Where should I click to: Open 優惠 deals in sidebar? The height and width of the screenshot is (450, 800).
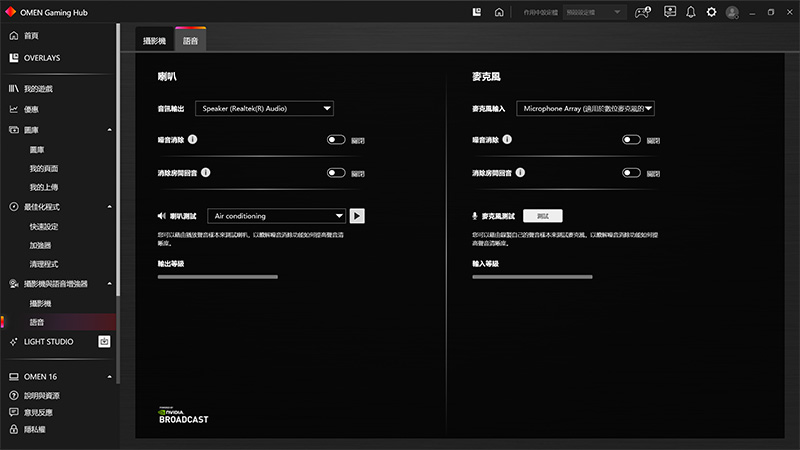tap(31, 109)
